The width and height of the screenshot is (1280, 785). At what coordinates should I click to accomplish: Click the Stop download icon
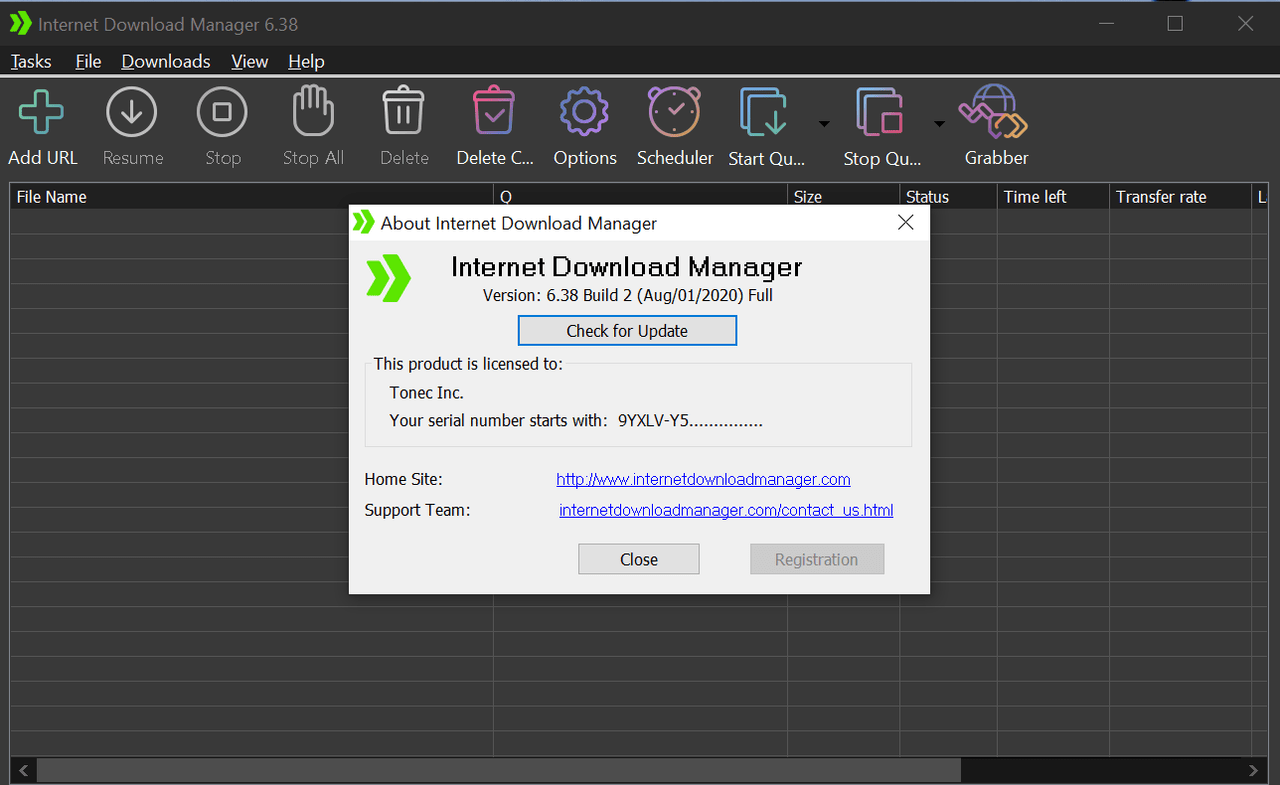(222, 112)
